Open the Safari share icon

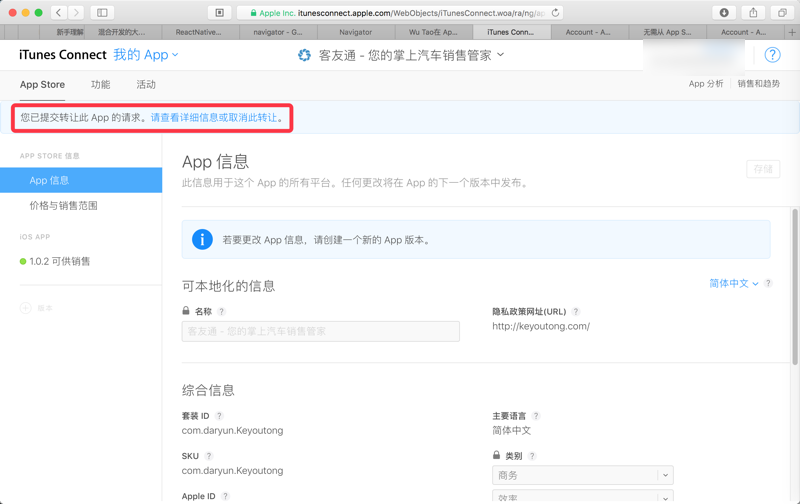tap(753, 13)
